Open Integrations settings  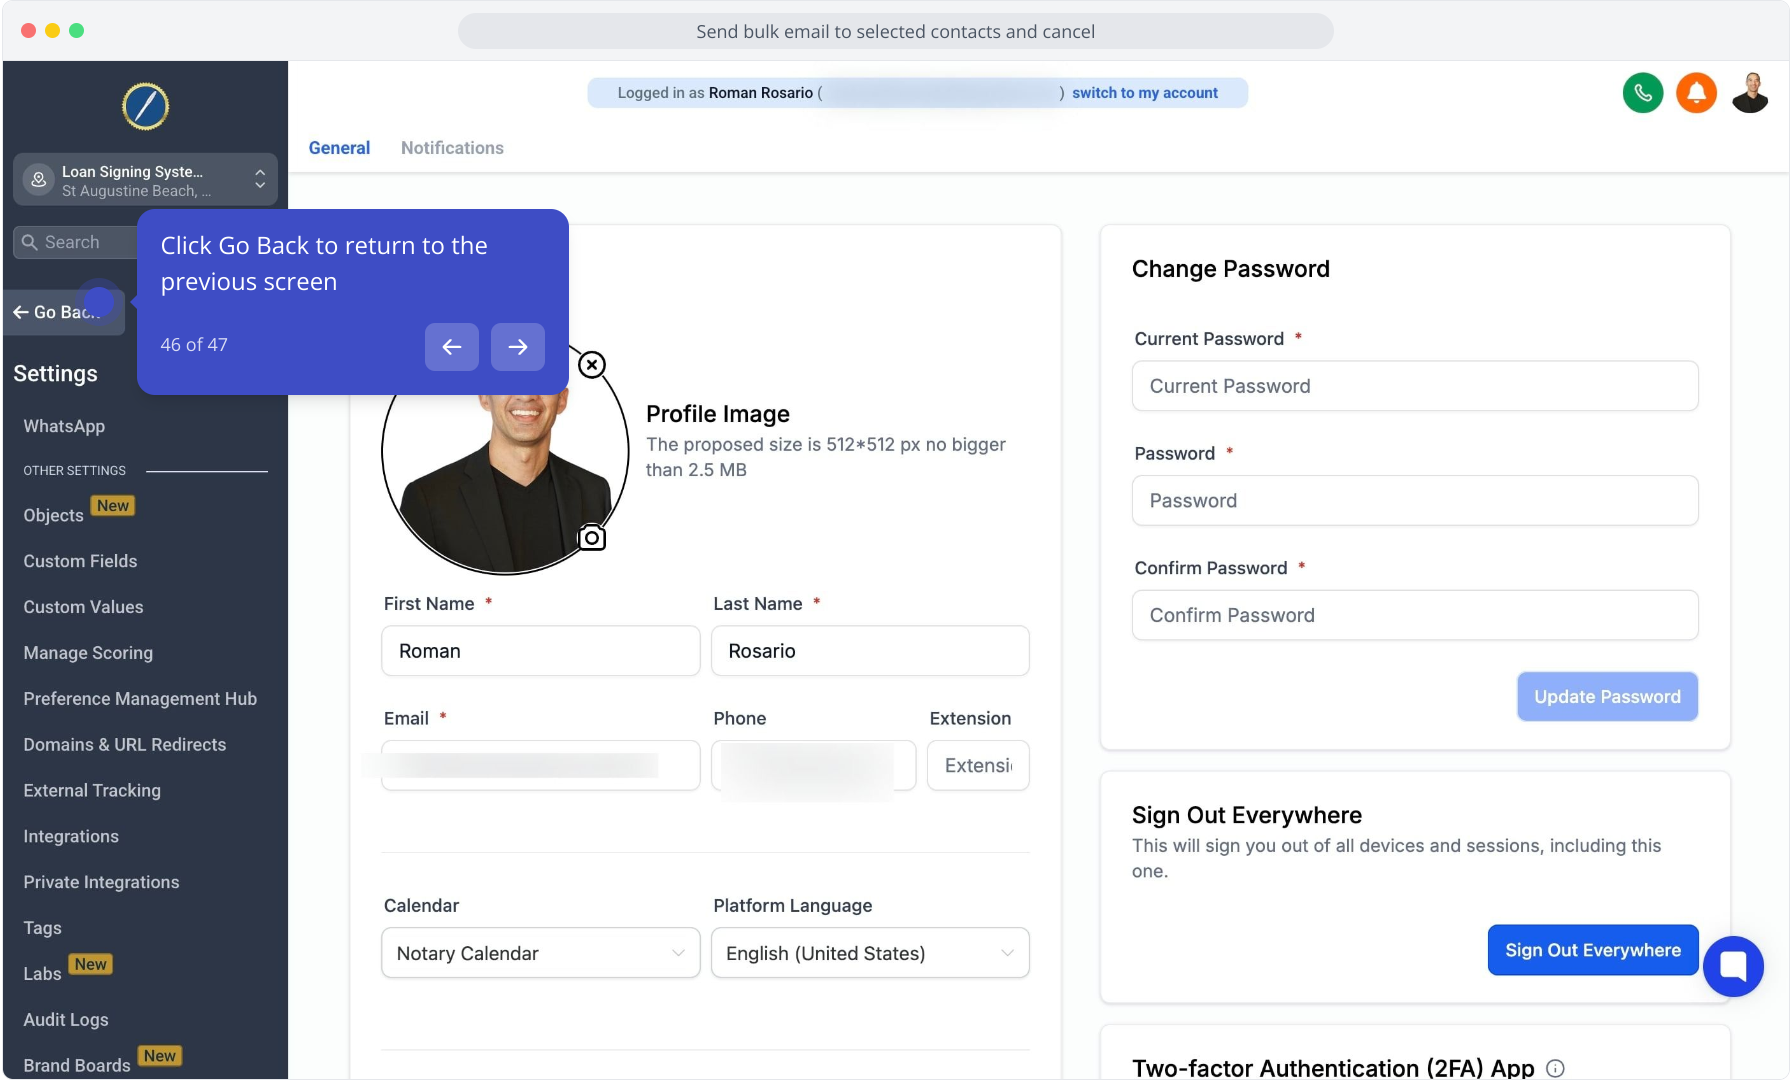[71, 837]
